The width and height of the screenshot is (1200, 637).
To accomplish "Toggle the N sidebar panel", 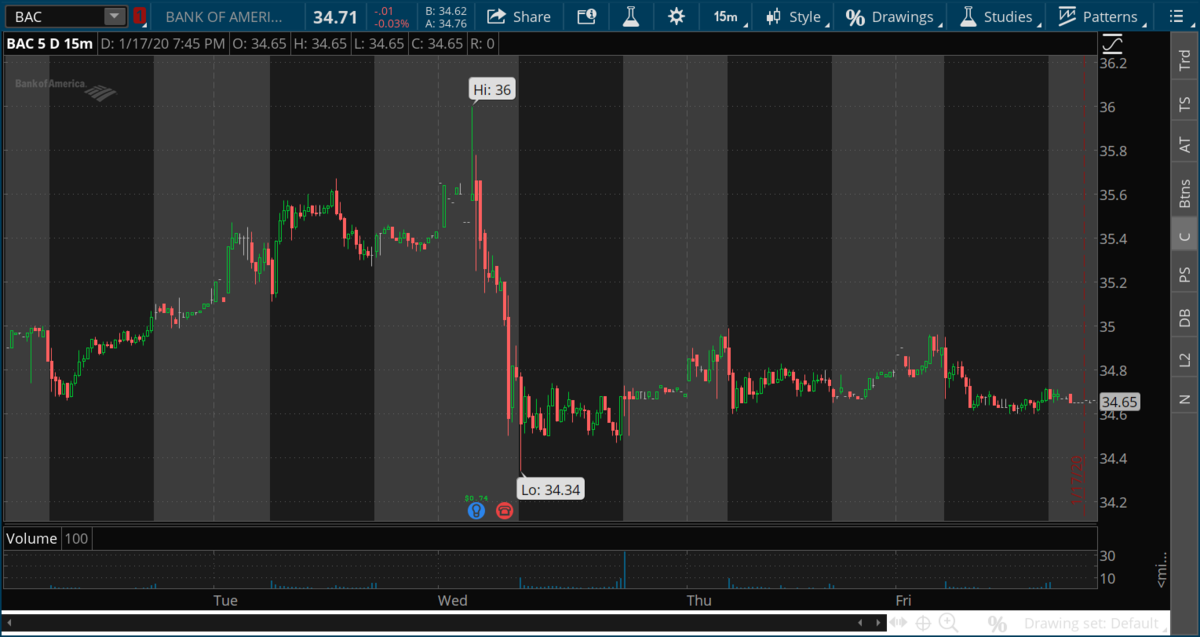I will click(x=1185, y=400).
